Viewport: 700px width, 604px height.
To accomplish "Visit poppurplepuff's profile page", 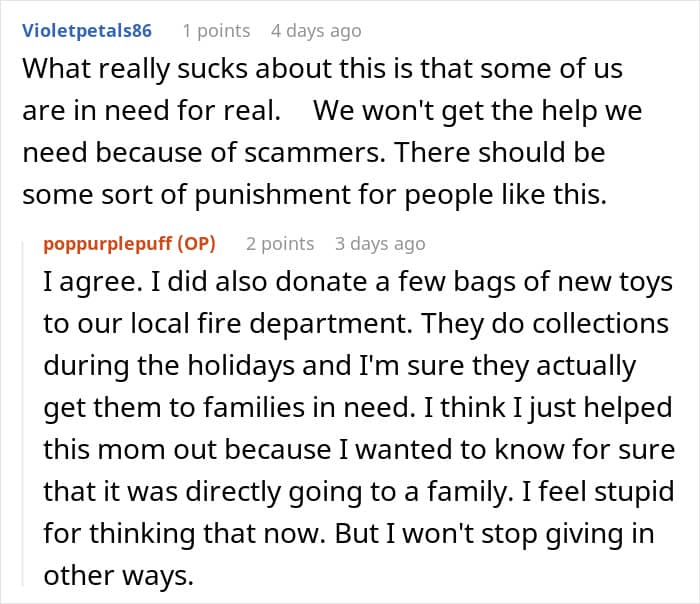I will coord(108,244).
